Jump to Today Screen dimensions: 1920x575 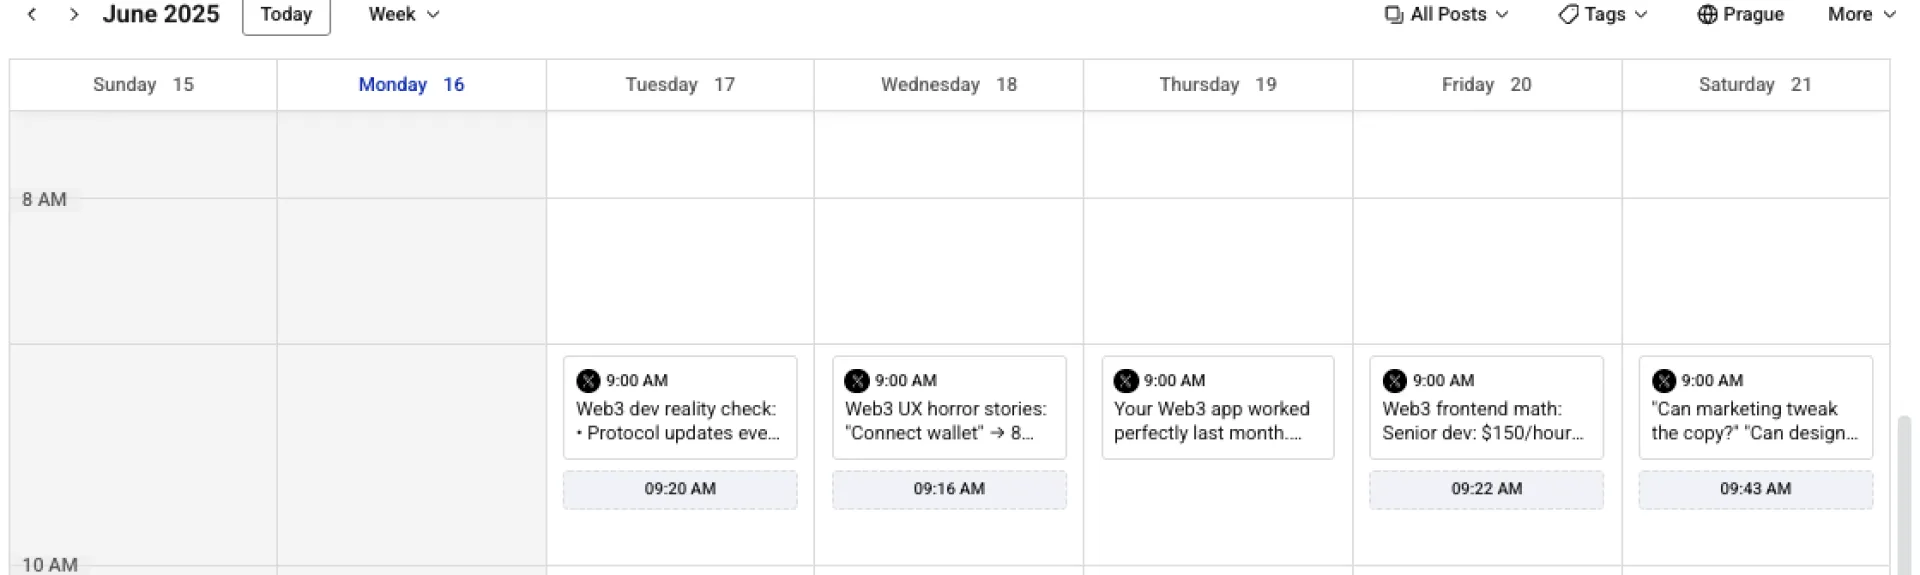[x=286, y=15]
